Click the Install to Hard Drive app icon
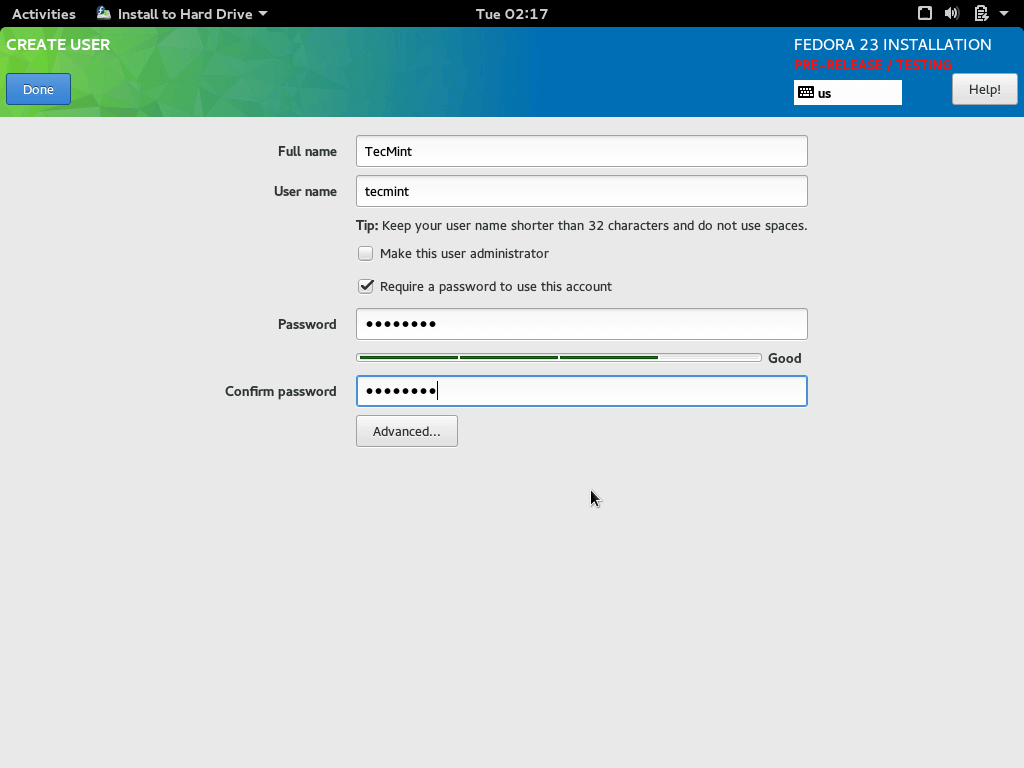 (x=104, y=14)
